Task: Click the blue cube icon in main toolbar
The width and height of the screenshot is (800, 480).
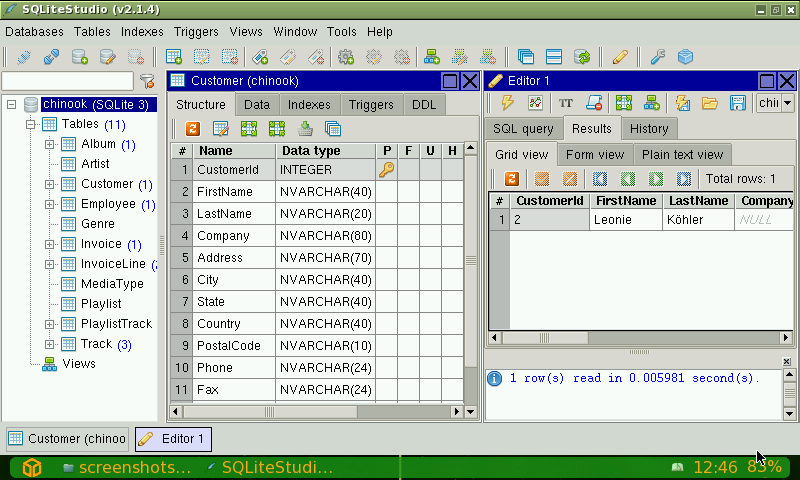Action: (685, 57)
